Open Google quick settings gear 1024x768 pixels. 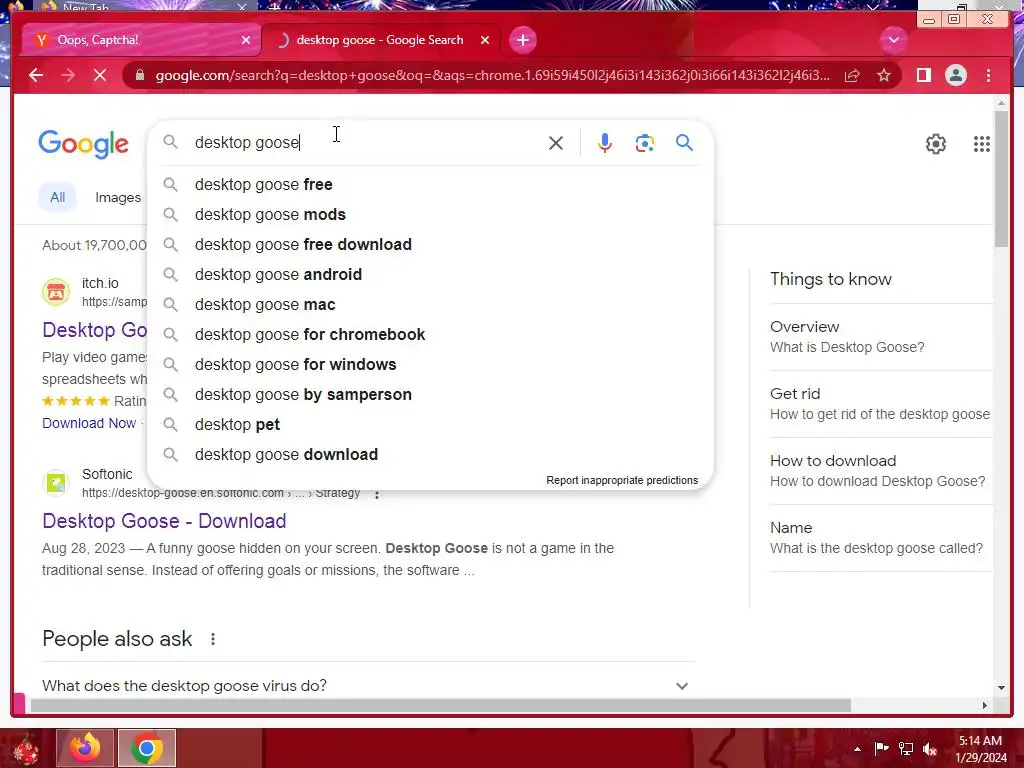coord(936,144)
